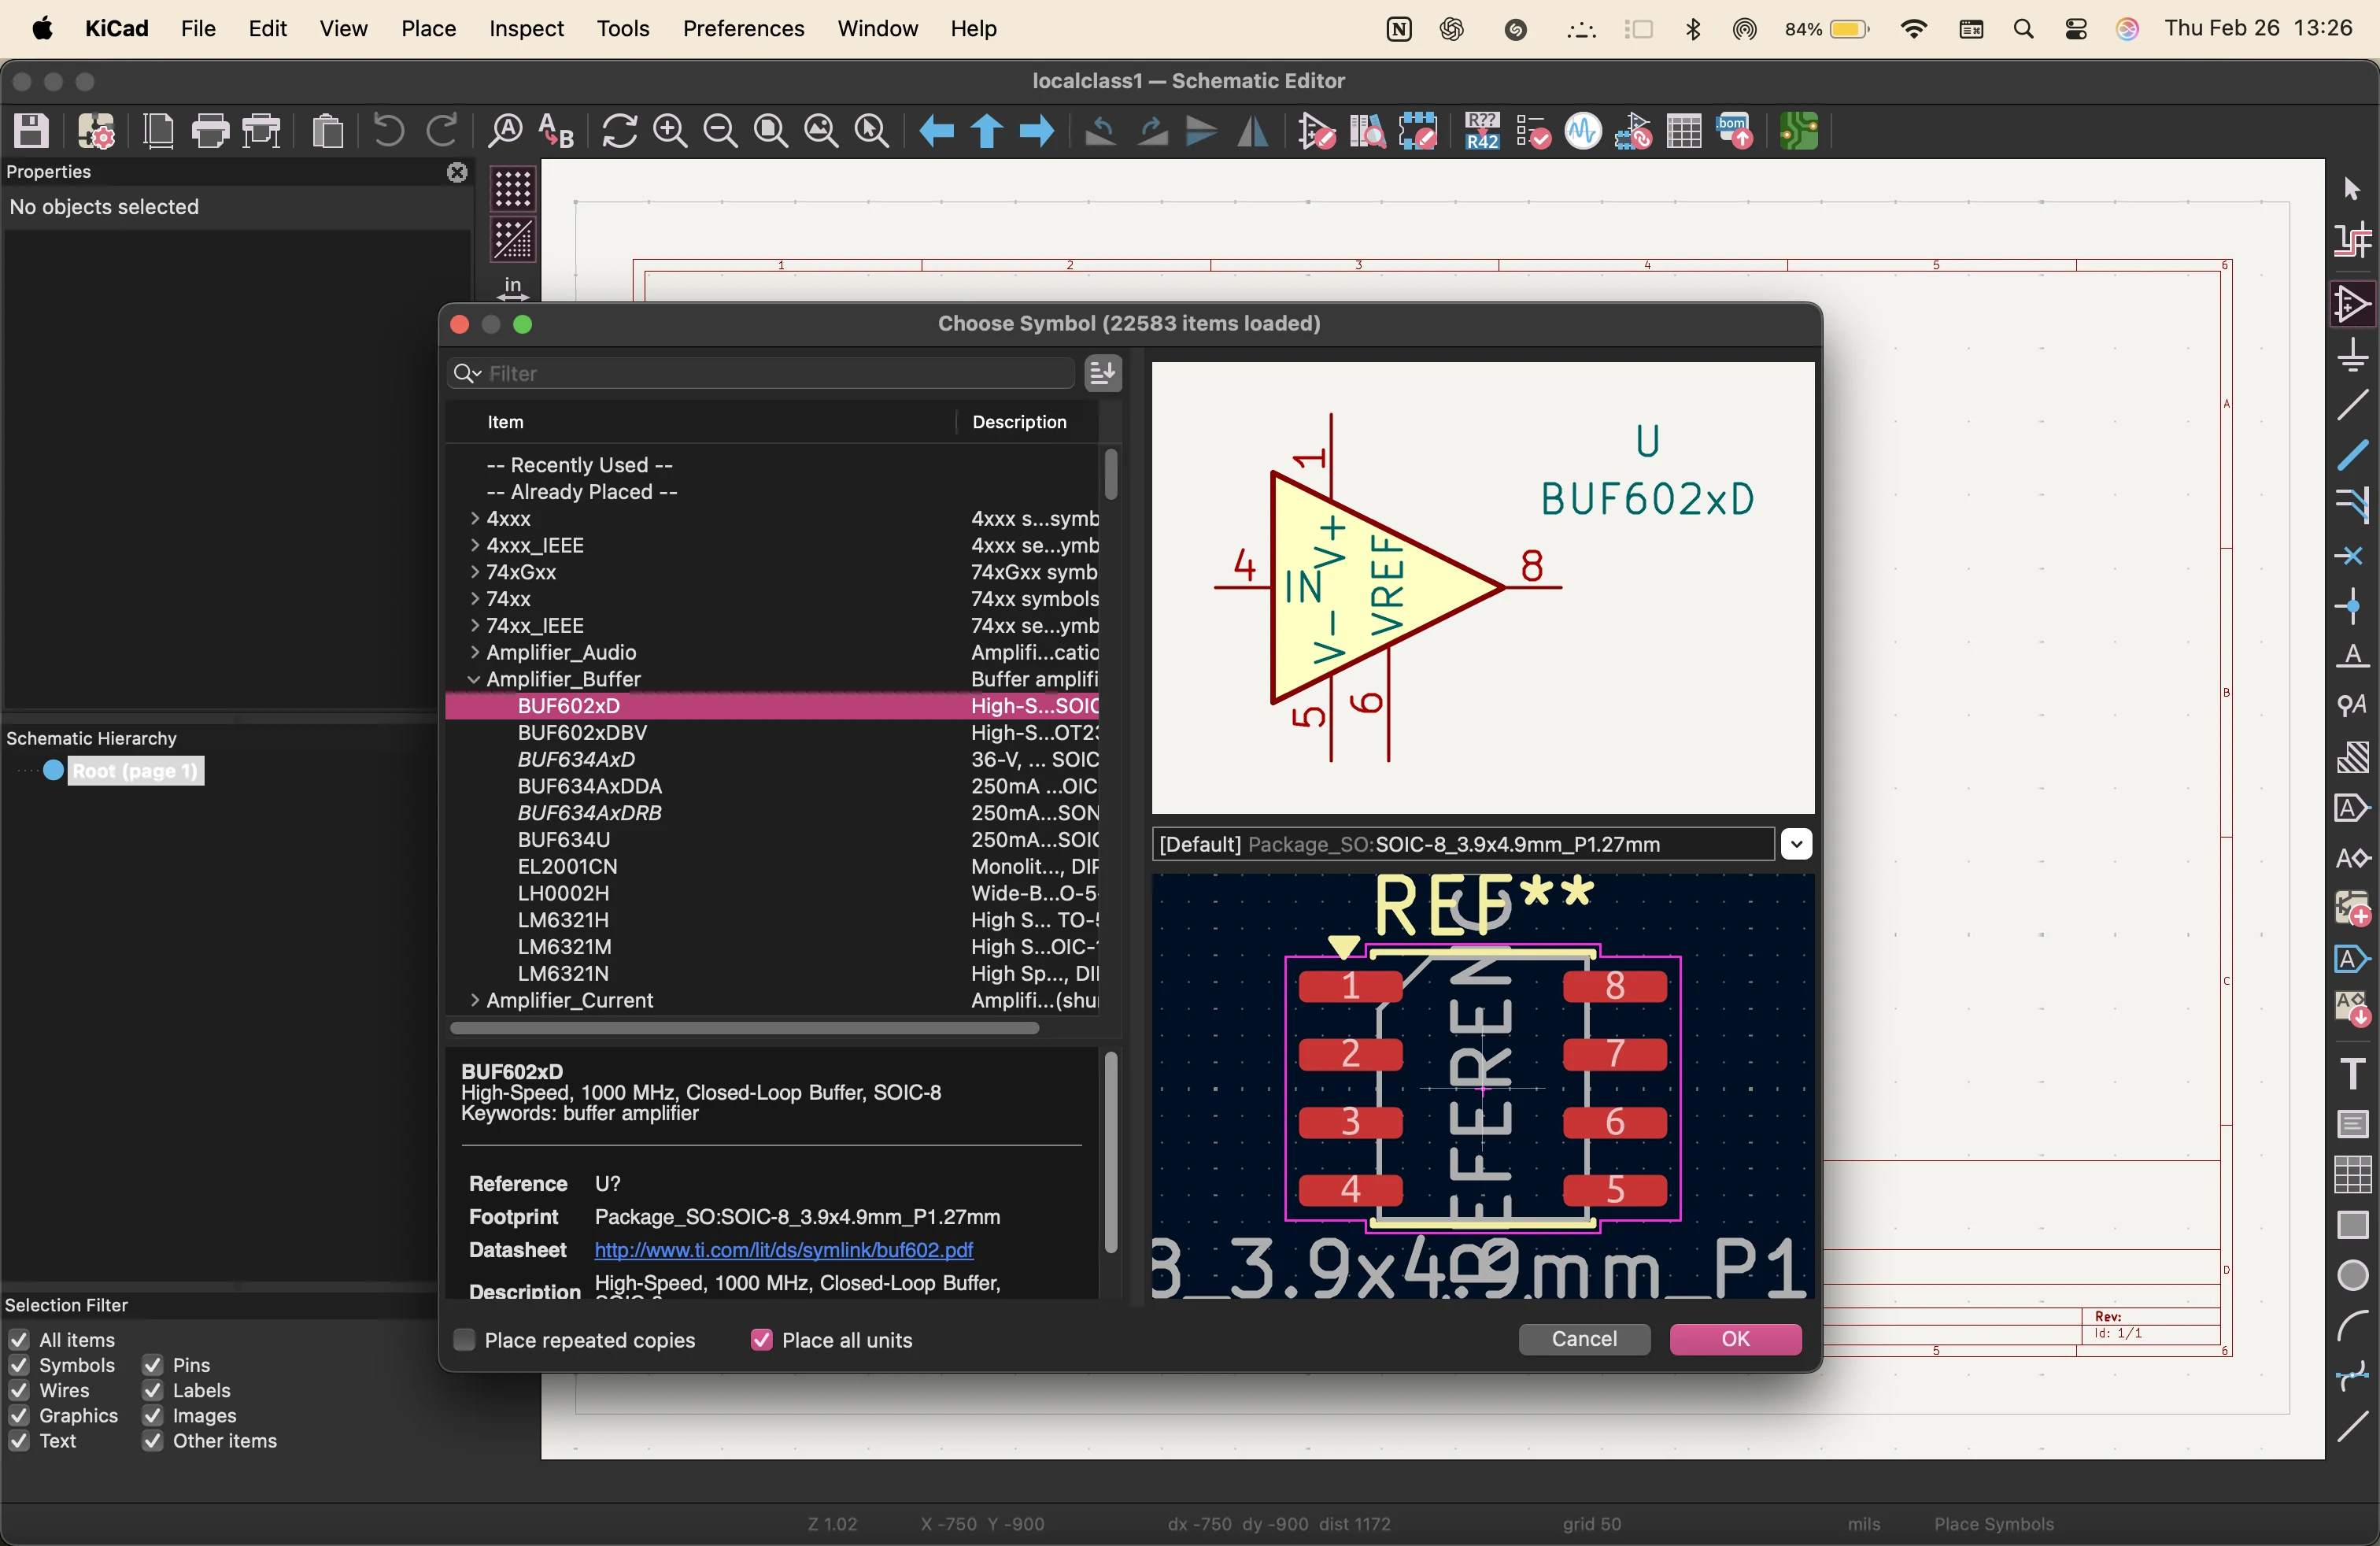Open the buf602.pdf datasheet link

pyautogui.click(x=783, y=1250)
